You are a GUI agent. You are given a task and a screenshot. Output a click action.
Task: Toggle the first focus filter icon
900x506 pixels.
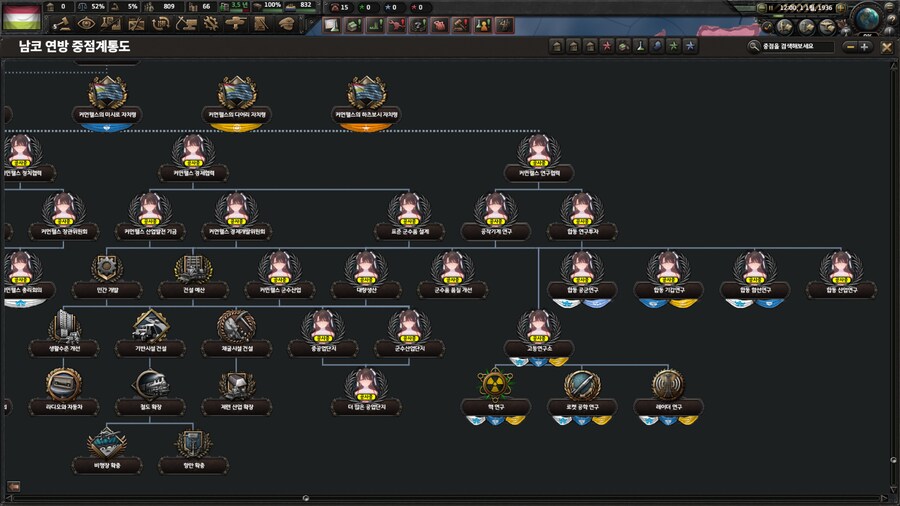pyautogui.click(x=556, y=46)
